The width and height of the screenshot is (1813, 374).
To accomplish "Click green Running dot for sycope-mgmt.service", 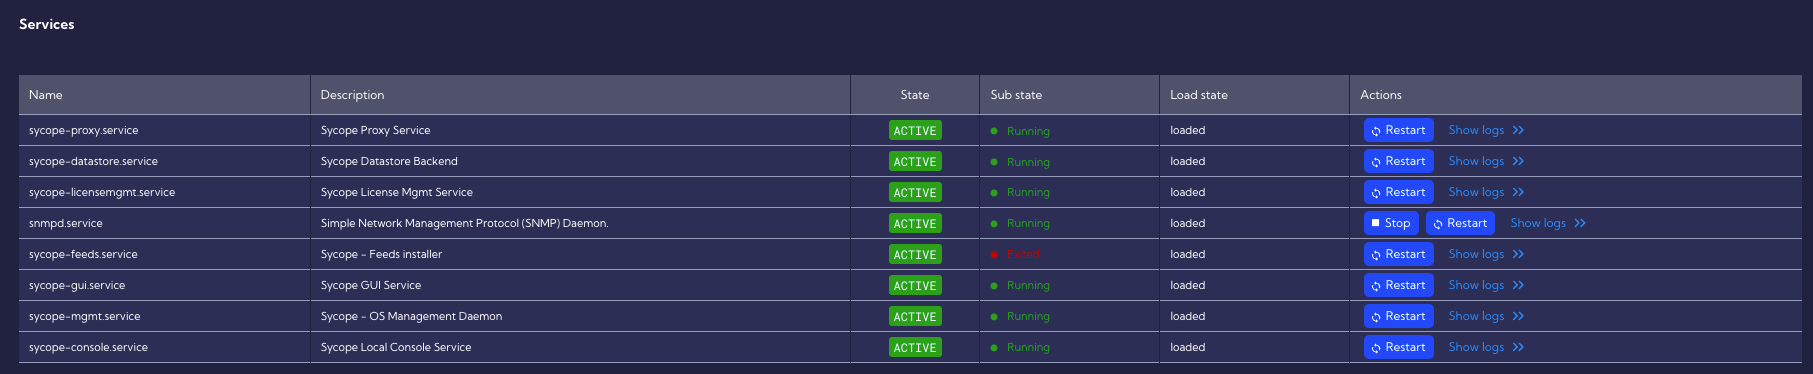I will (x=994, y=317).
